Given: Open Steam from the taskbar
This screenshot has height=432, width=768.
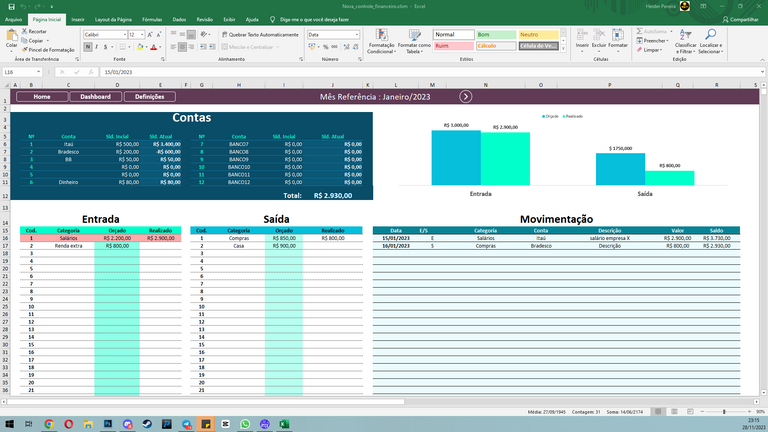Looking at the screenshot, I should (x=147, y=424).
